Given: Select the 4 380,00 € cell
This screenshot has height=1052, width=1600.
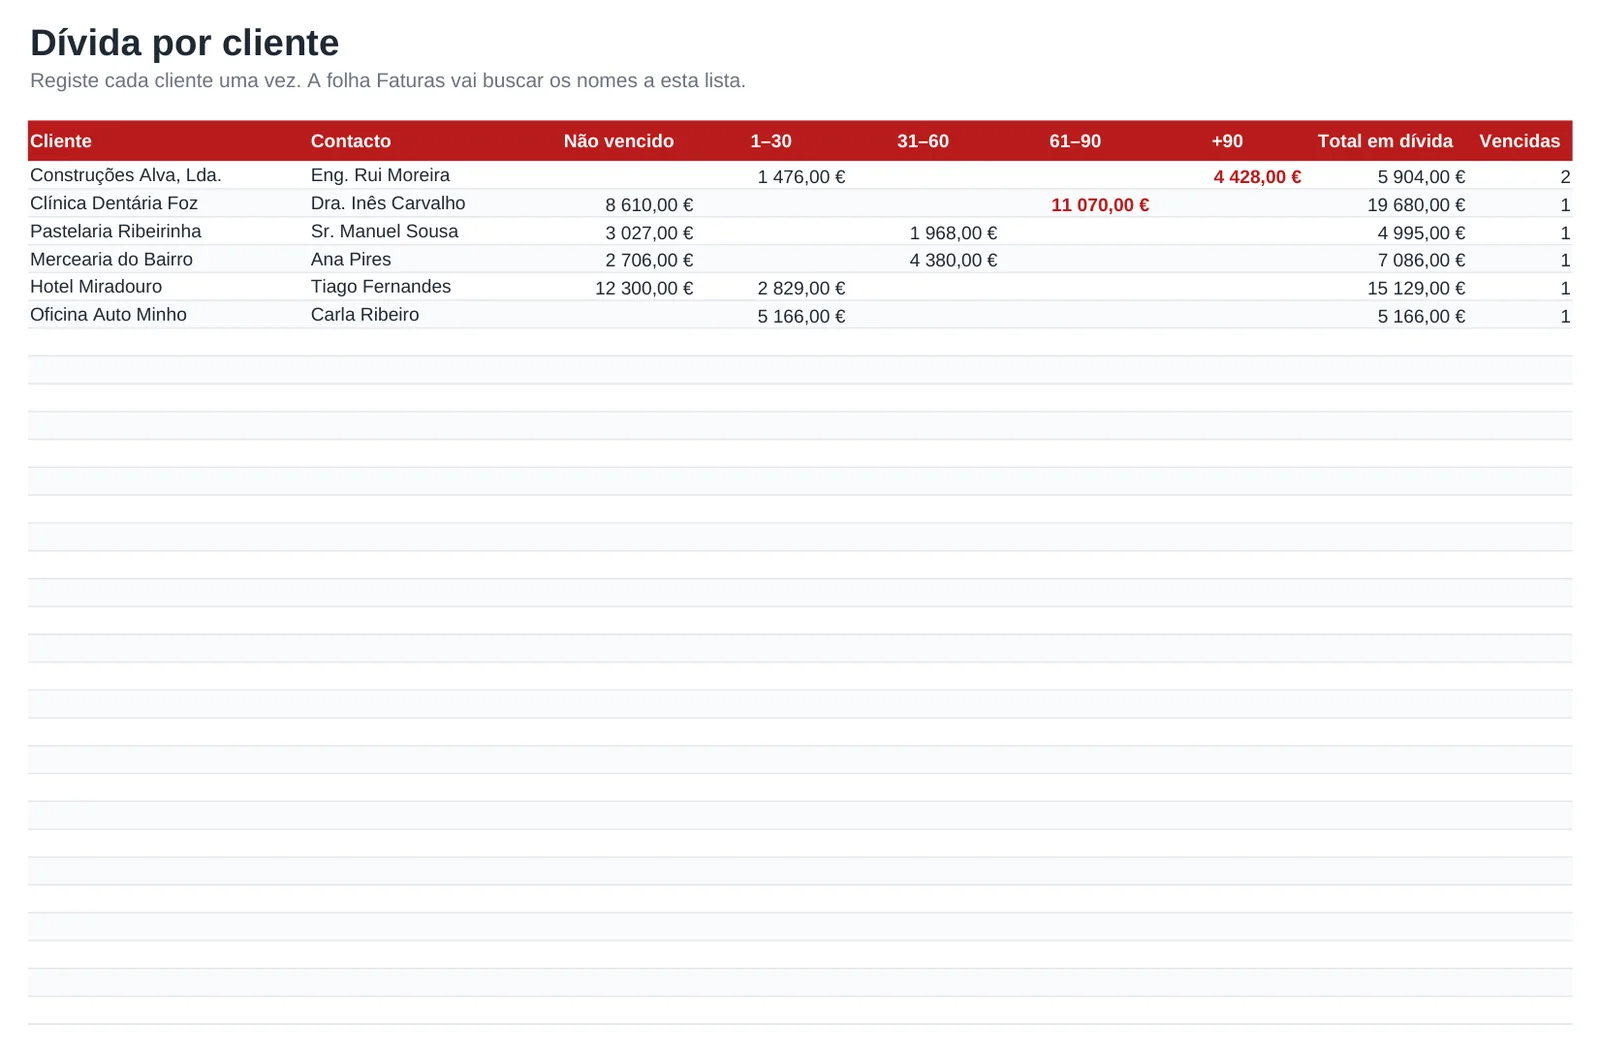Looking at the screenshot, I should [x=953, y=260].
